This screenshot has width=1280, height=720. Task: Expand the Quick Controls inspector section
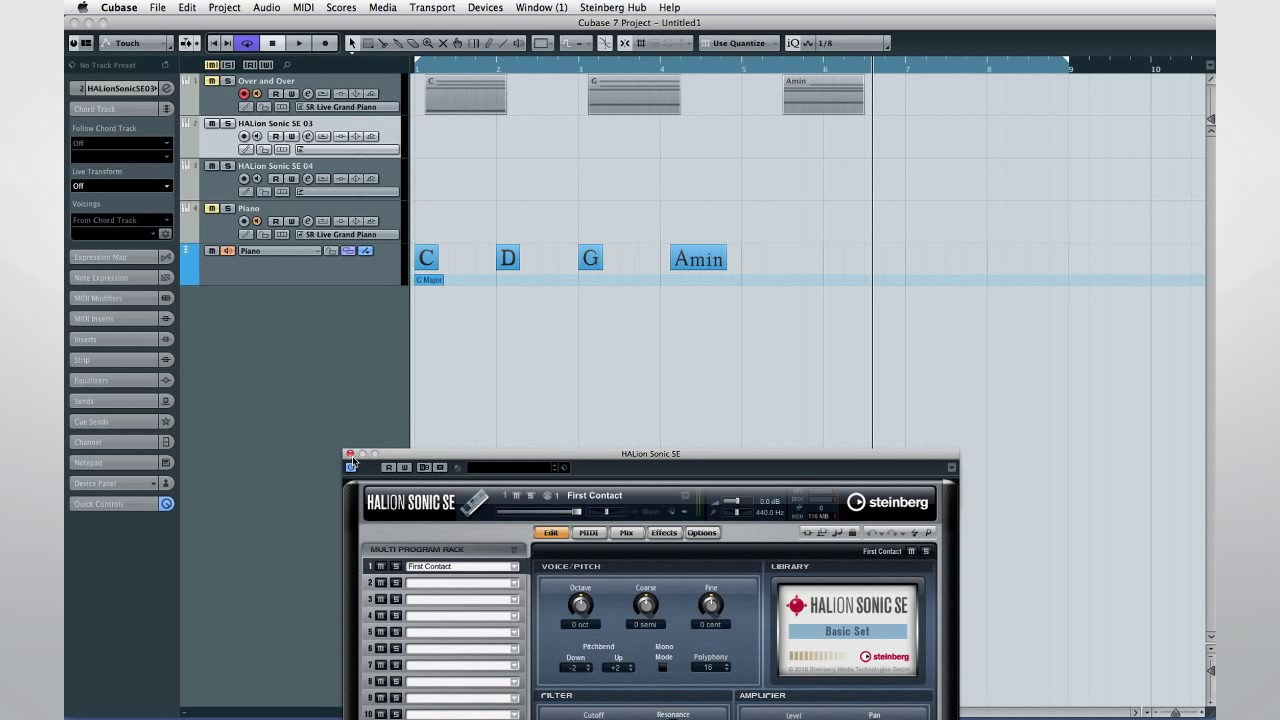coord(121,504)
